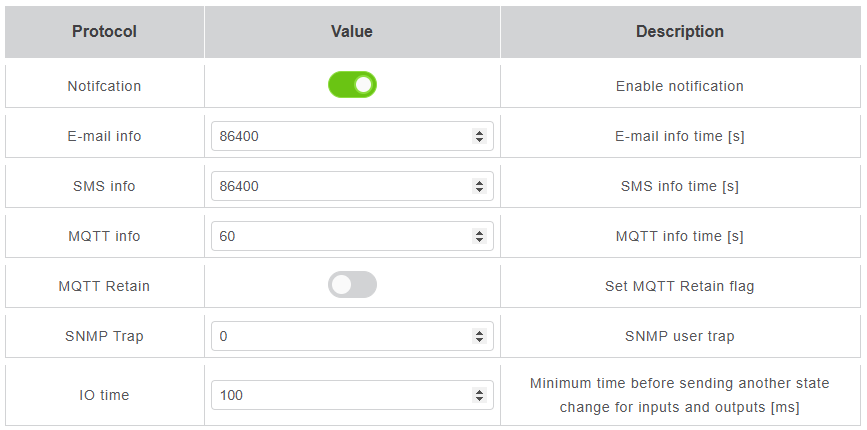Click the Value column header
Screen dimensions: 867x430
coord(352,32)
